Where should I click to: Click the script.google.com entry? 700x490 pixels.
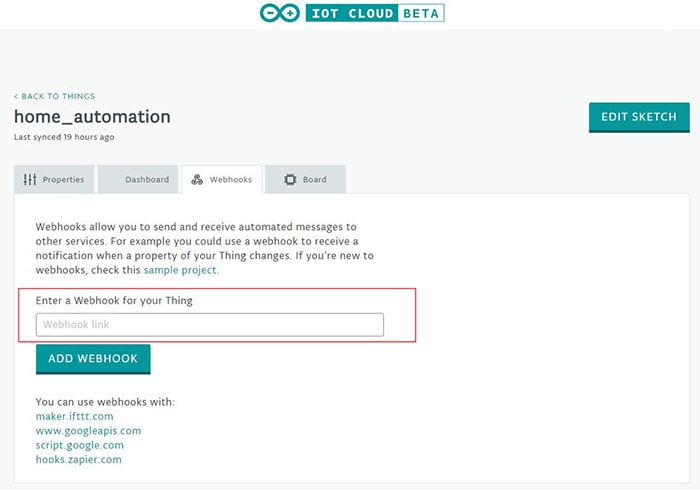pyautogui.click(x=80, y=445)
